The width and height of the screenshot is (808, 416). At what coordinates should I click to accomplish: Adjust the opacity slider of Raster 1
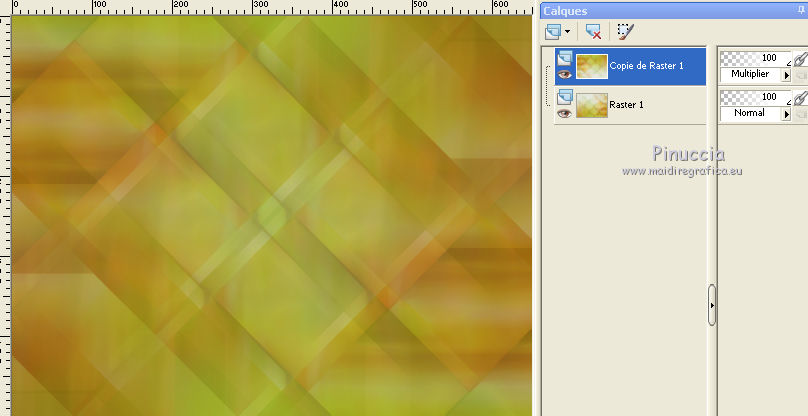click(x=755, y=97)
